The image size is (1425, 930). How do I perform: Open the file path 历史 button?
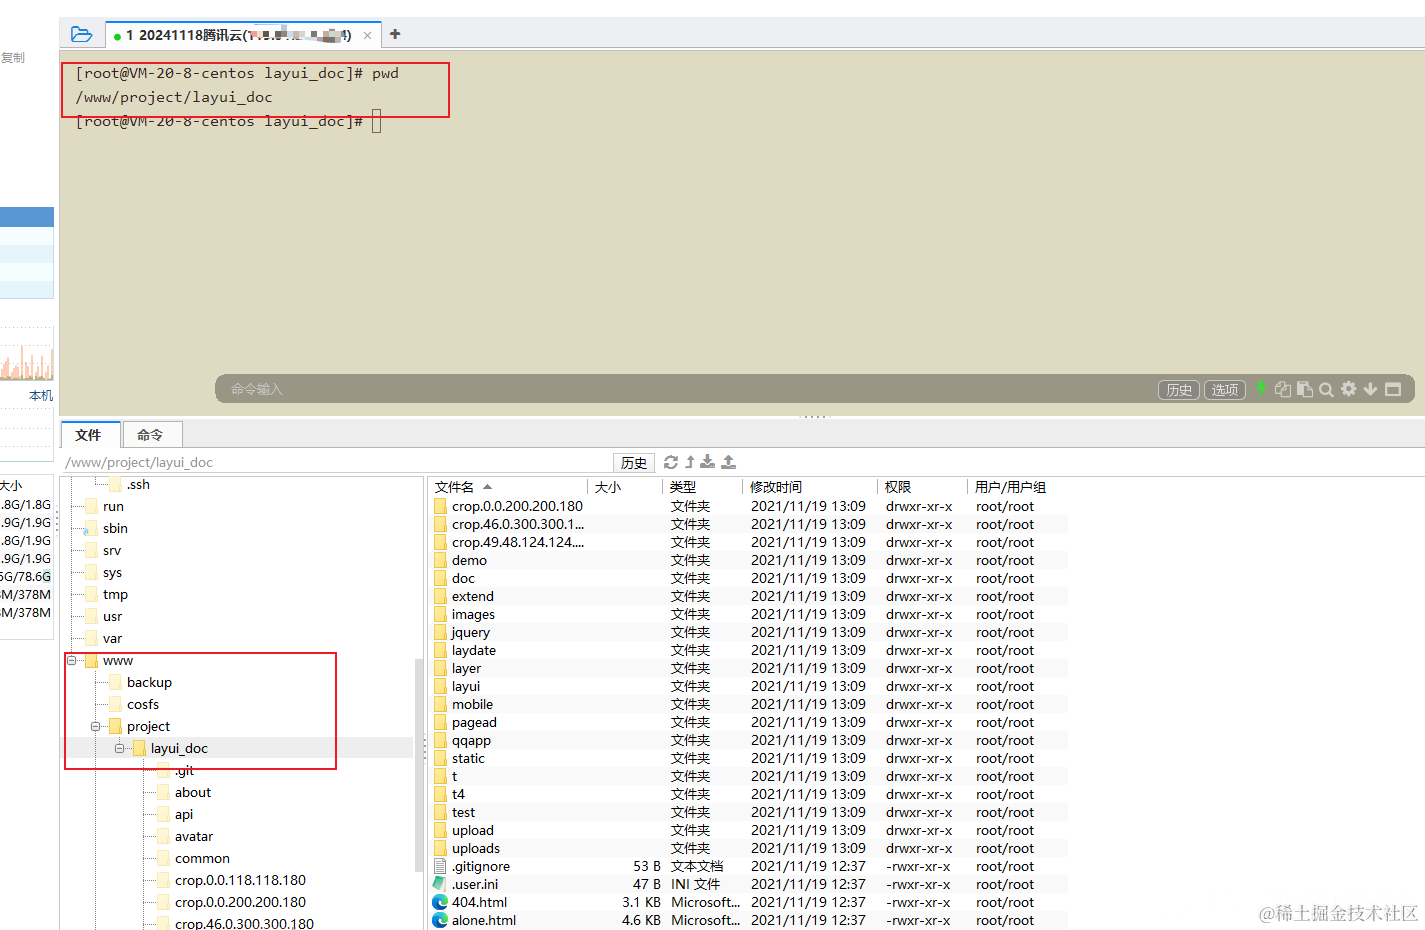[x=634, y=462]
